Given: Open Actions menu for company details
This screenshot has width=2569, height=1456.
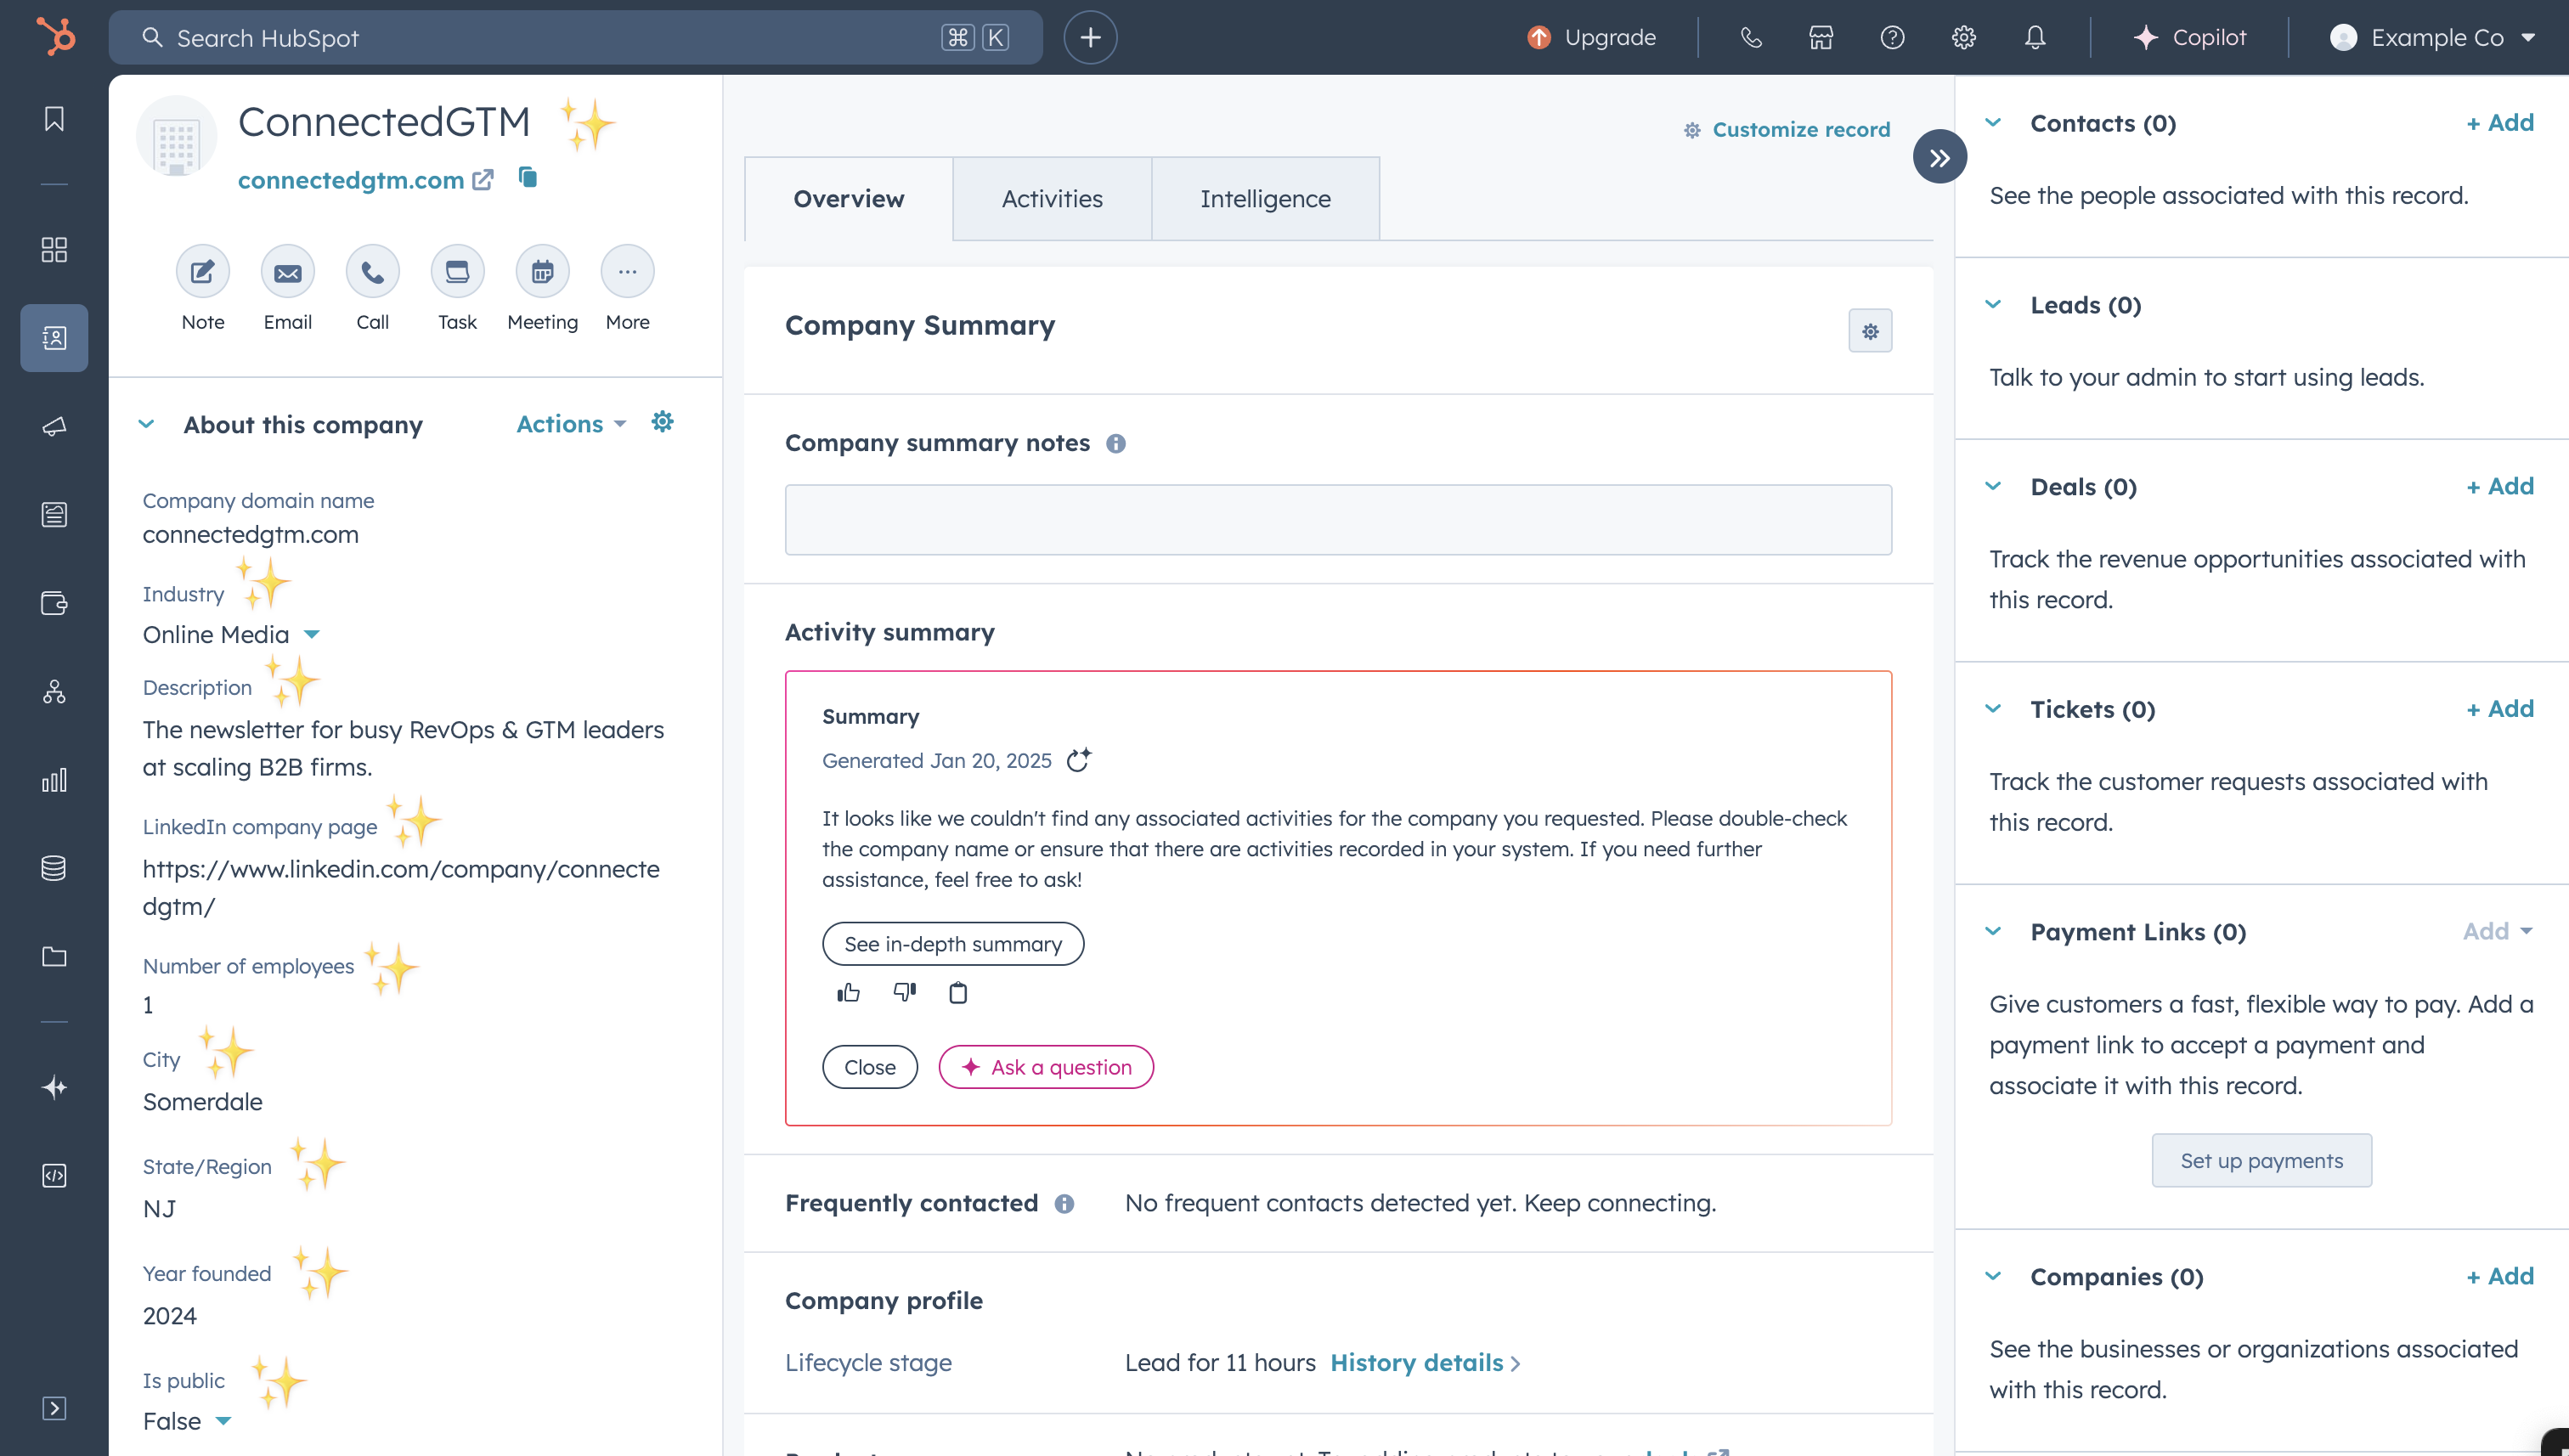Looking at the screenshot, I should click(570, 422).
